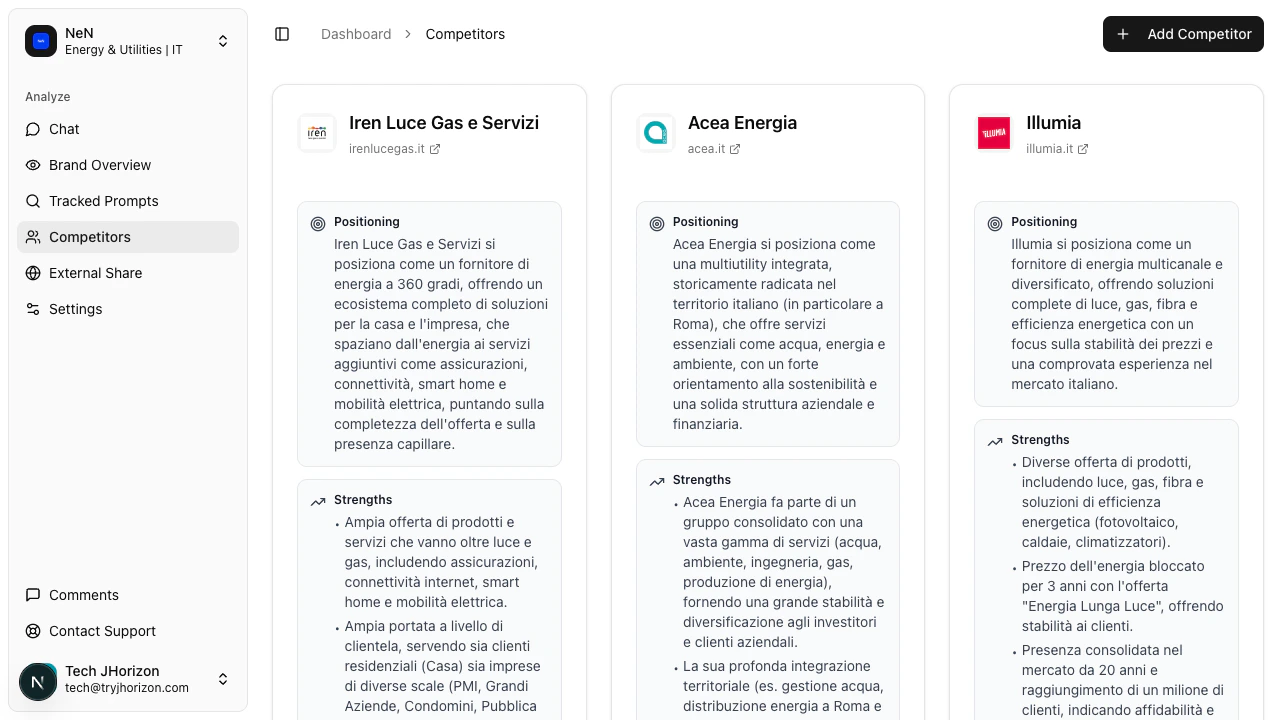The height and width of the screenshot is (720, 1280).
Task: Expand the NeN workspace switcher
Action: click(x=223, y=41)
